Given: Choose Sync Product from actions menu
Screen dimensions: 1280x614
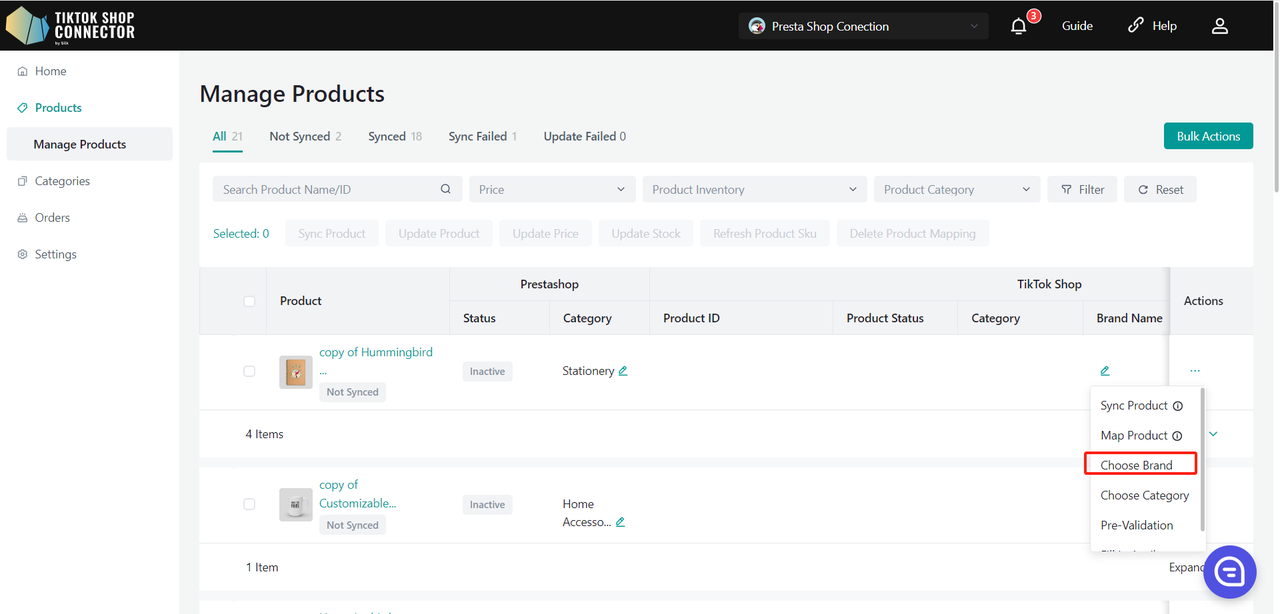Looking at the screenshot, I should 1134,406.
